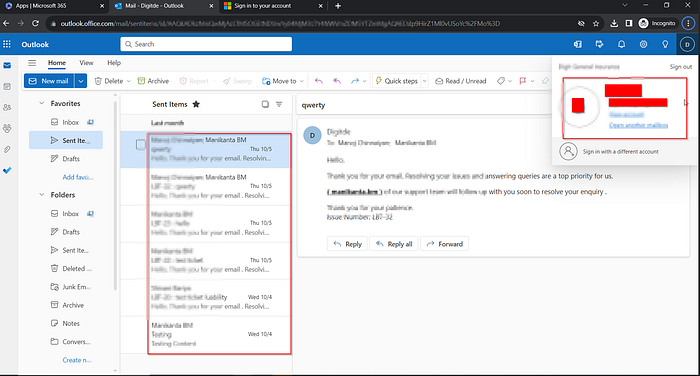Expand the Delete options dropdown

tap(129, 81)
